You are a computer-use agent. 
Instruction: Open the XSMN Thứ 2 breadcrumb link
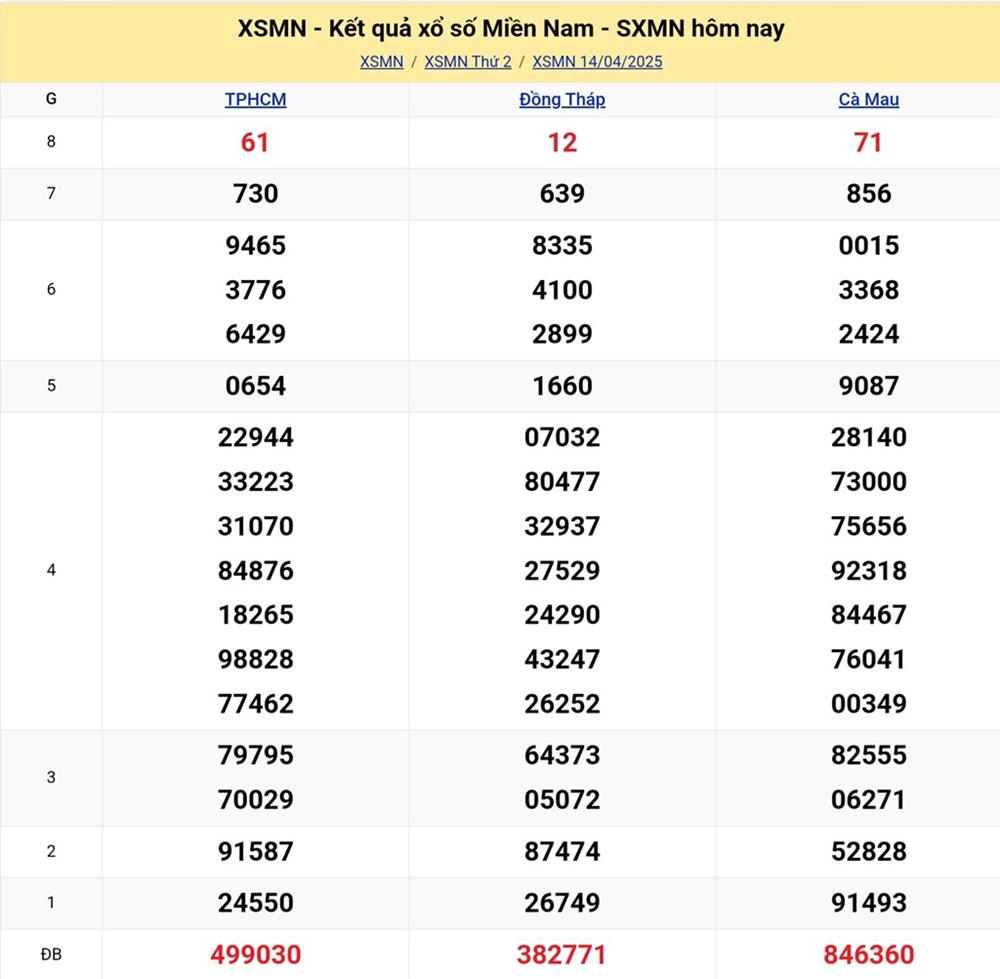pos(467,62)
